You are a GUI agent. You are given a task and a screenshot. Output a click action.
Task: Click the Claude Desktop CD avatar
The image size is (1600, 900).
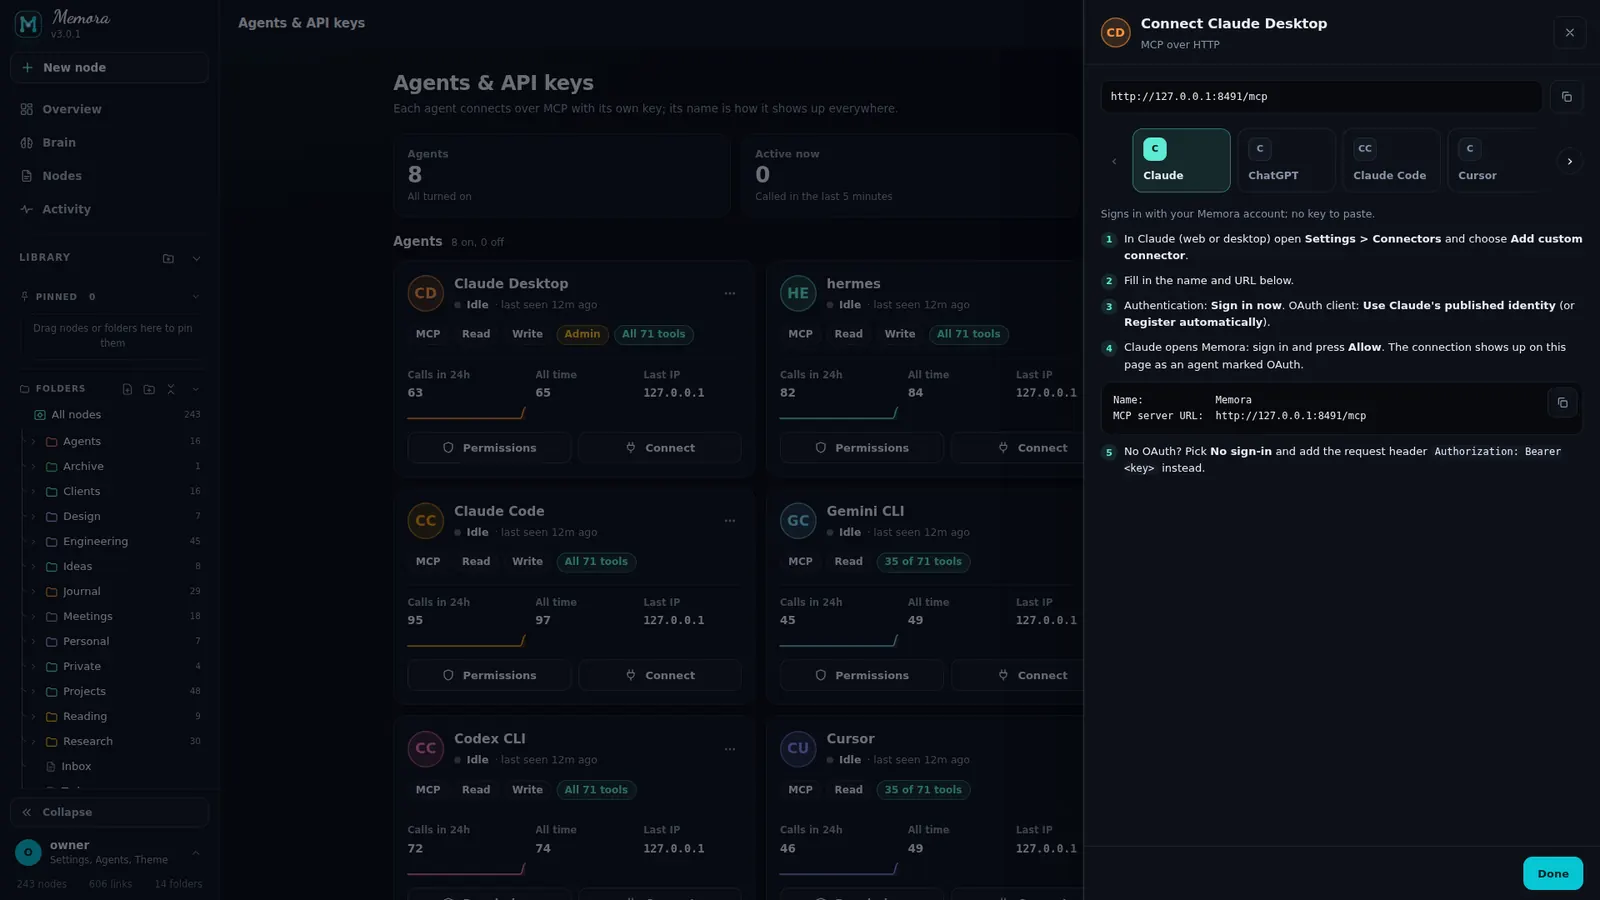coord(426,293)
